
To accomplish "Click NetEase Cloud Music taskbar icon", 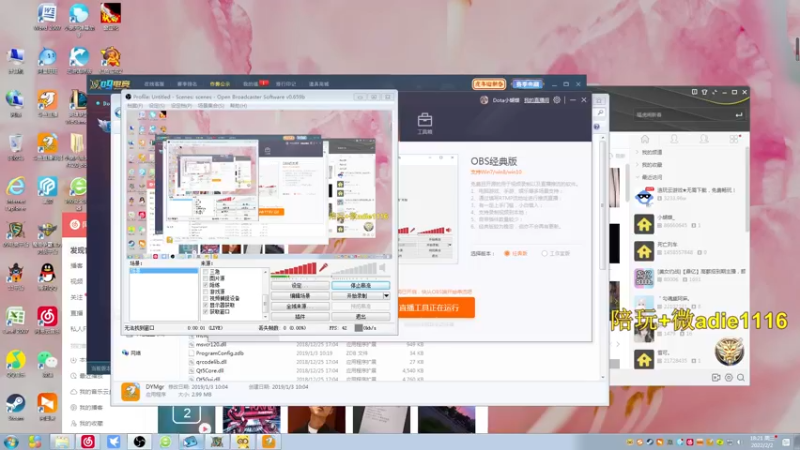I will pos(88,441).
